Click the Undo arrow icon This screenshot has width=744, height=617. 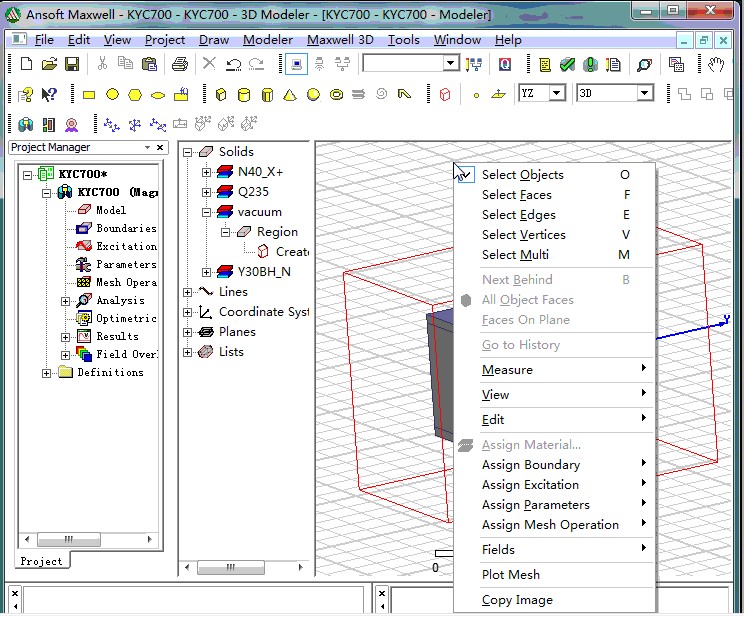tap(233, 64)
